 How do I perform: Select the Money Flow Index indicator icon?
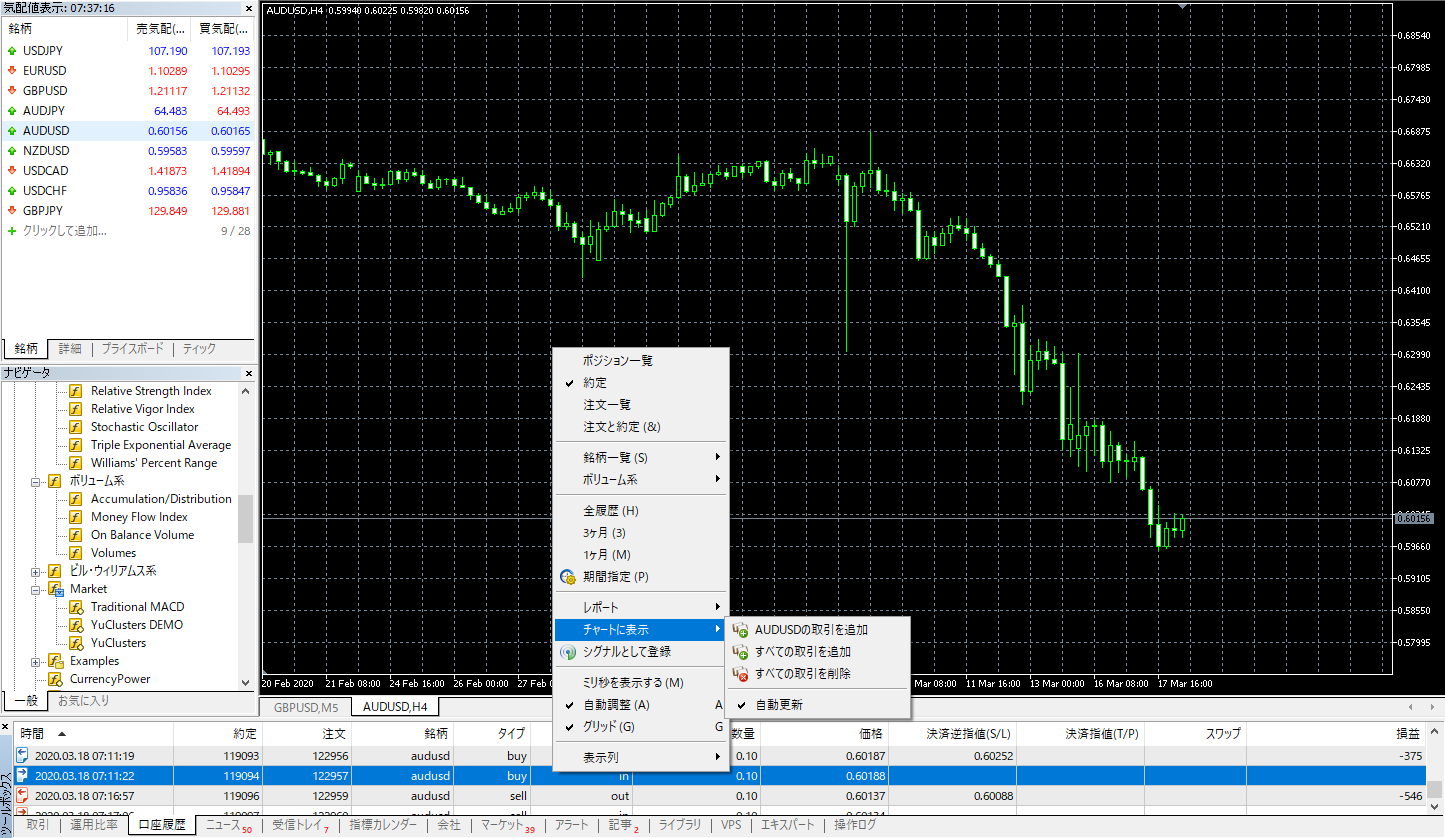75,517
